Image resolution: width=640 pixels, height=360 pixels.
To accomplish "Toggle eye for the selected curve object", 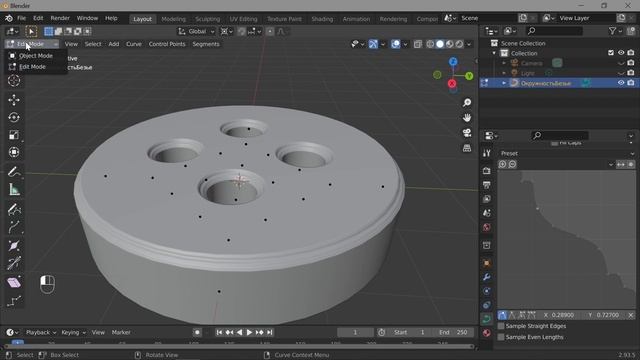I will click(621, 83).
